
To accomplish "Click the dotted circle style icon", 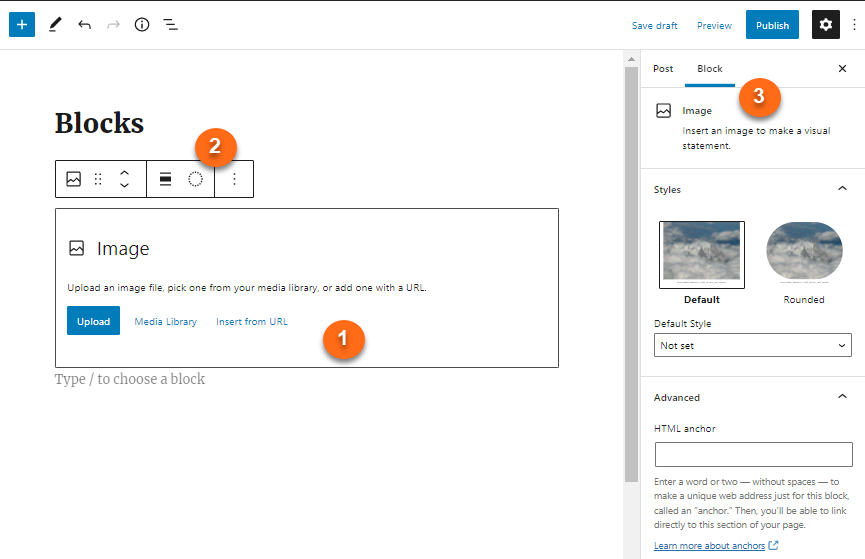I will (x=196, y=179).
